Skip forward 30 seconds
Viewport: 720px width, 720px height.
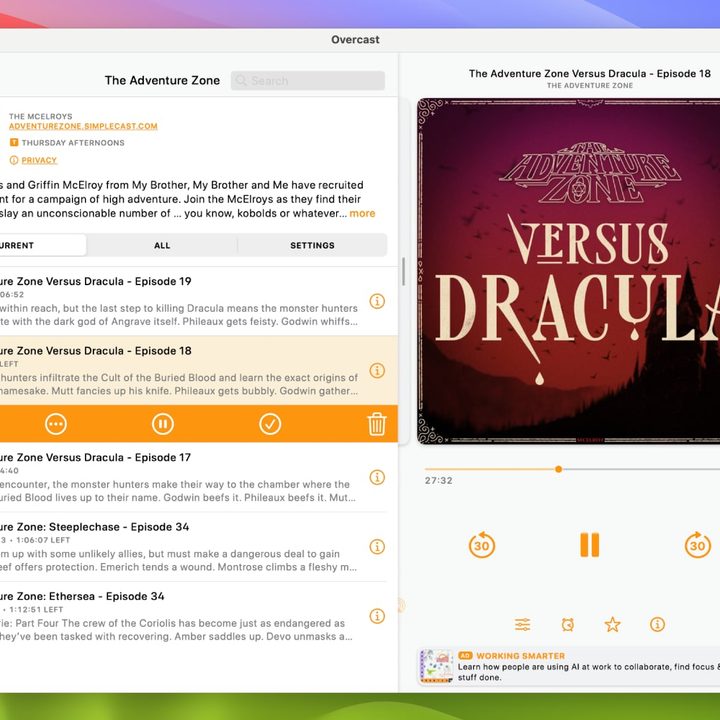(698, 545)
